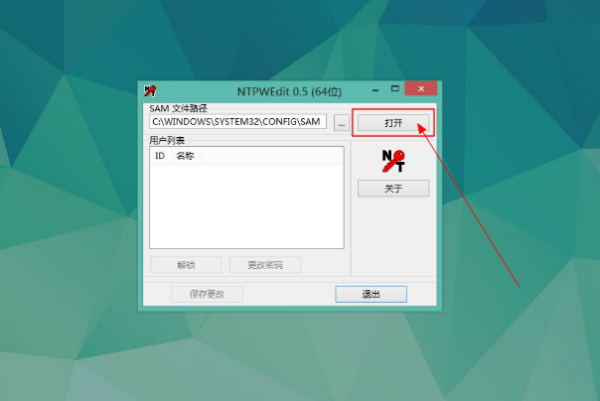Click inside the empty user list area
The height and width of the screenshot is (401, 600).
coord(247,206)
